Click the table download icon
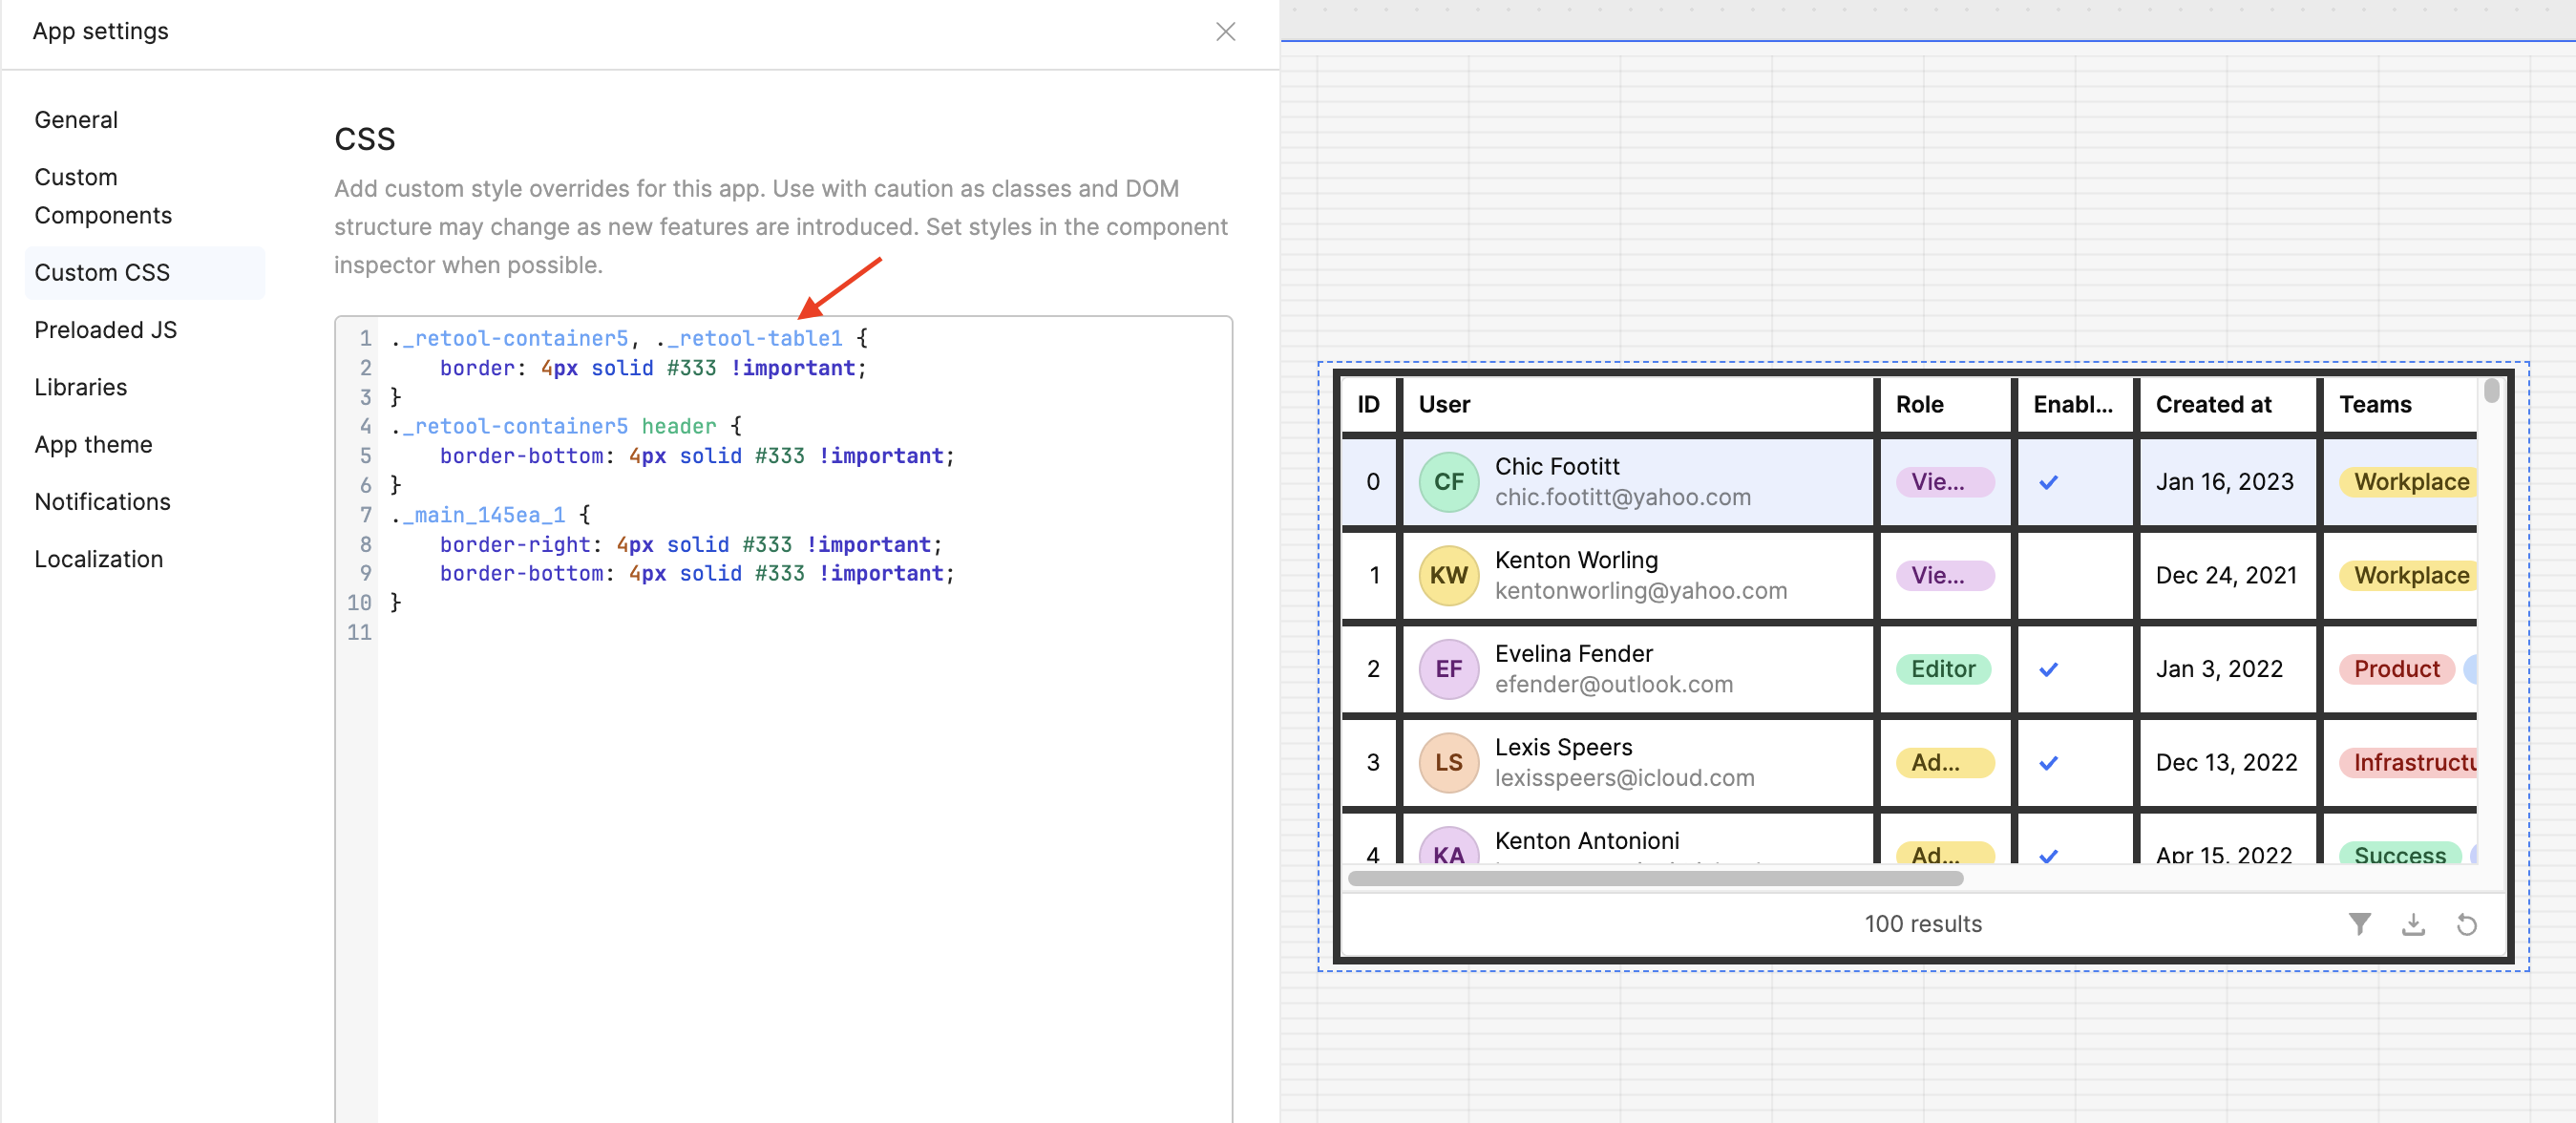This screenshot has height=1123, width=2576. coord(2413,924)
